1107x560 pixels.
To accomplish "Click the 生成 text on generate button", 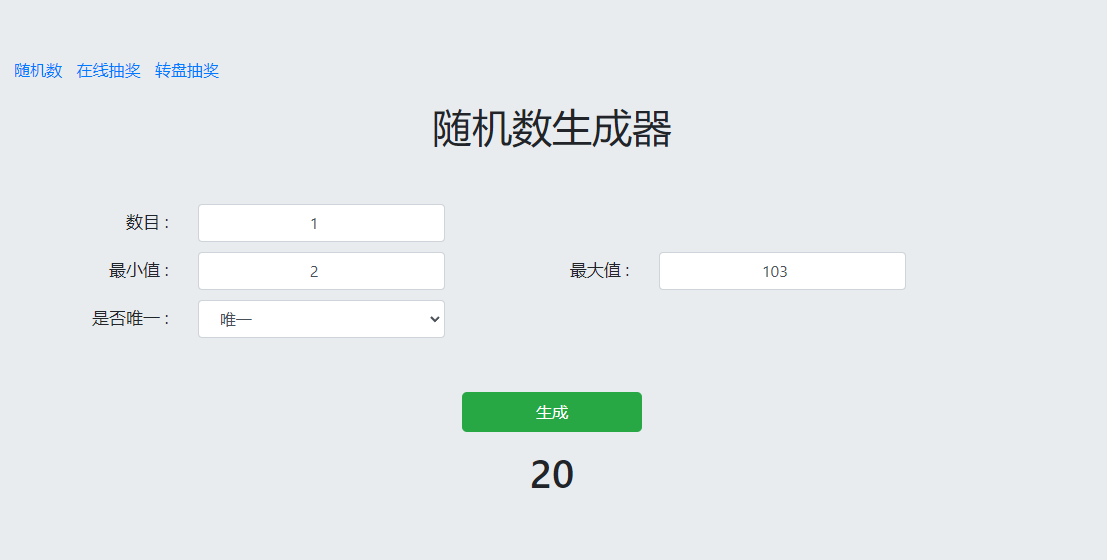I will click(x=552, y=412).
